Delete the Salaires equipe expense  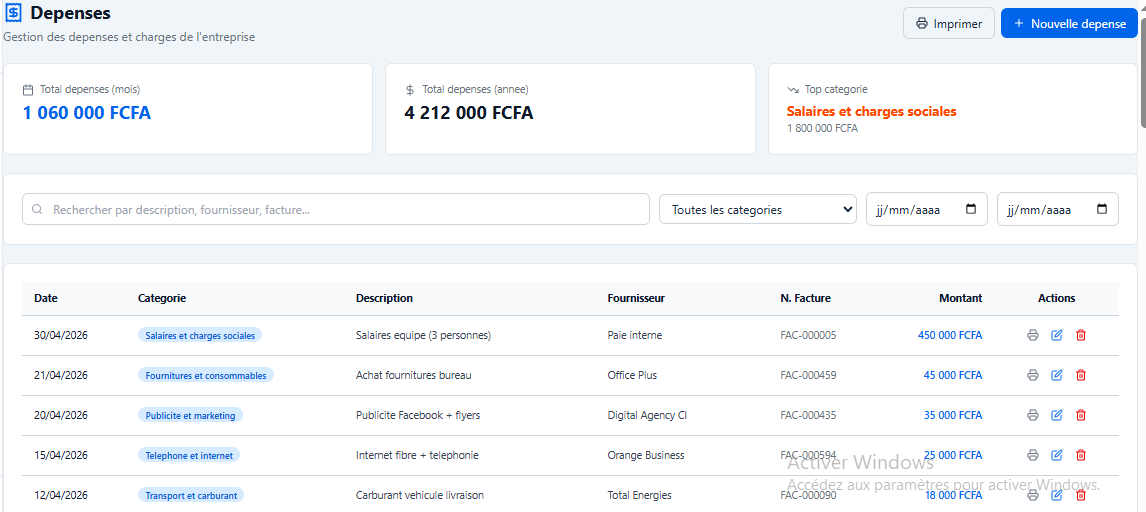1081,335
